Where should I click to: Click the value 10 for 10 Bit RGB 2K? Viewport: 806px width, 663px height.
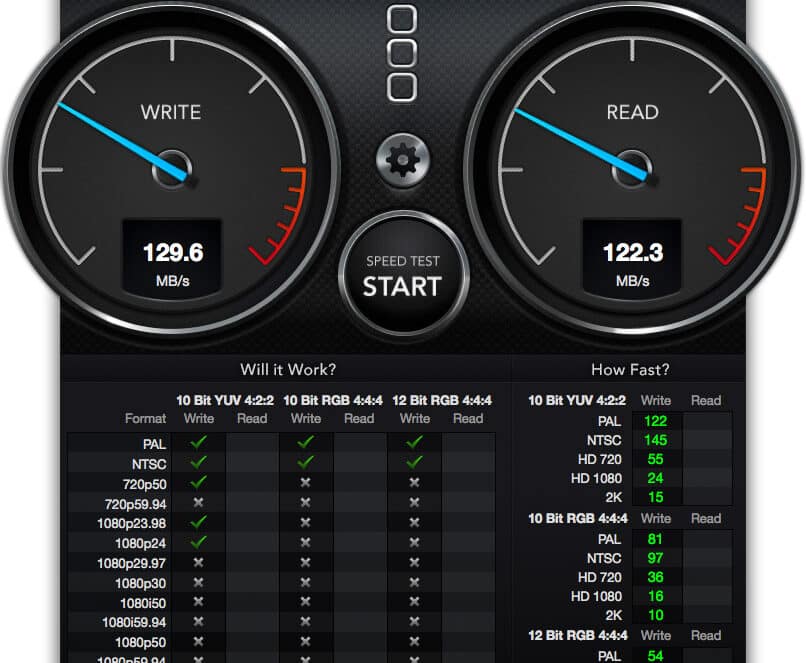655,615
